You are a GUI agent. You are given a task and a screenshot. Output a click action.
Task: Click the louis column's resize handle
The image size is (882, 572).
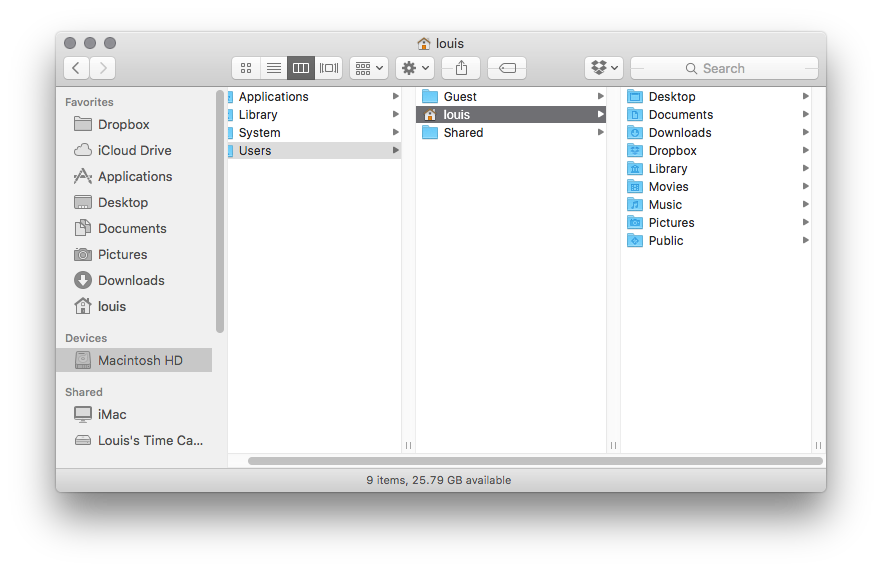click(x=818, y=445)
